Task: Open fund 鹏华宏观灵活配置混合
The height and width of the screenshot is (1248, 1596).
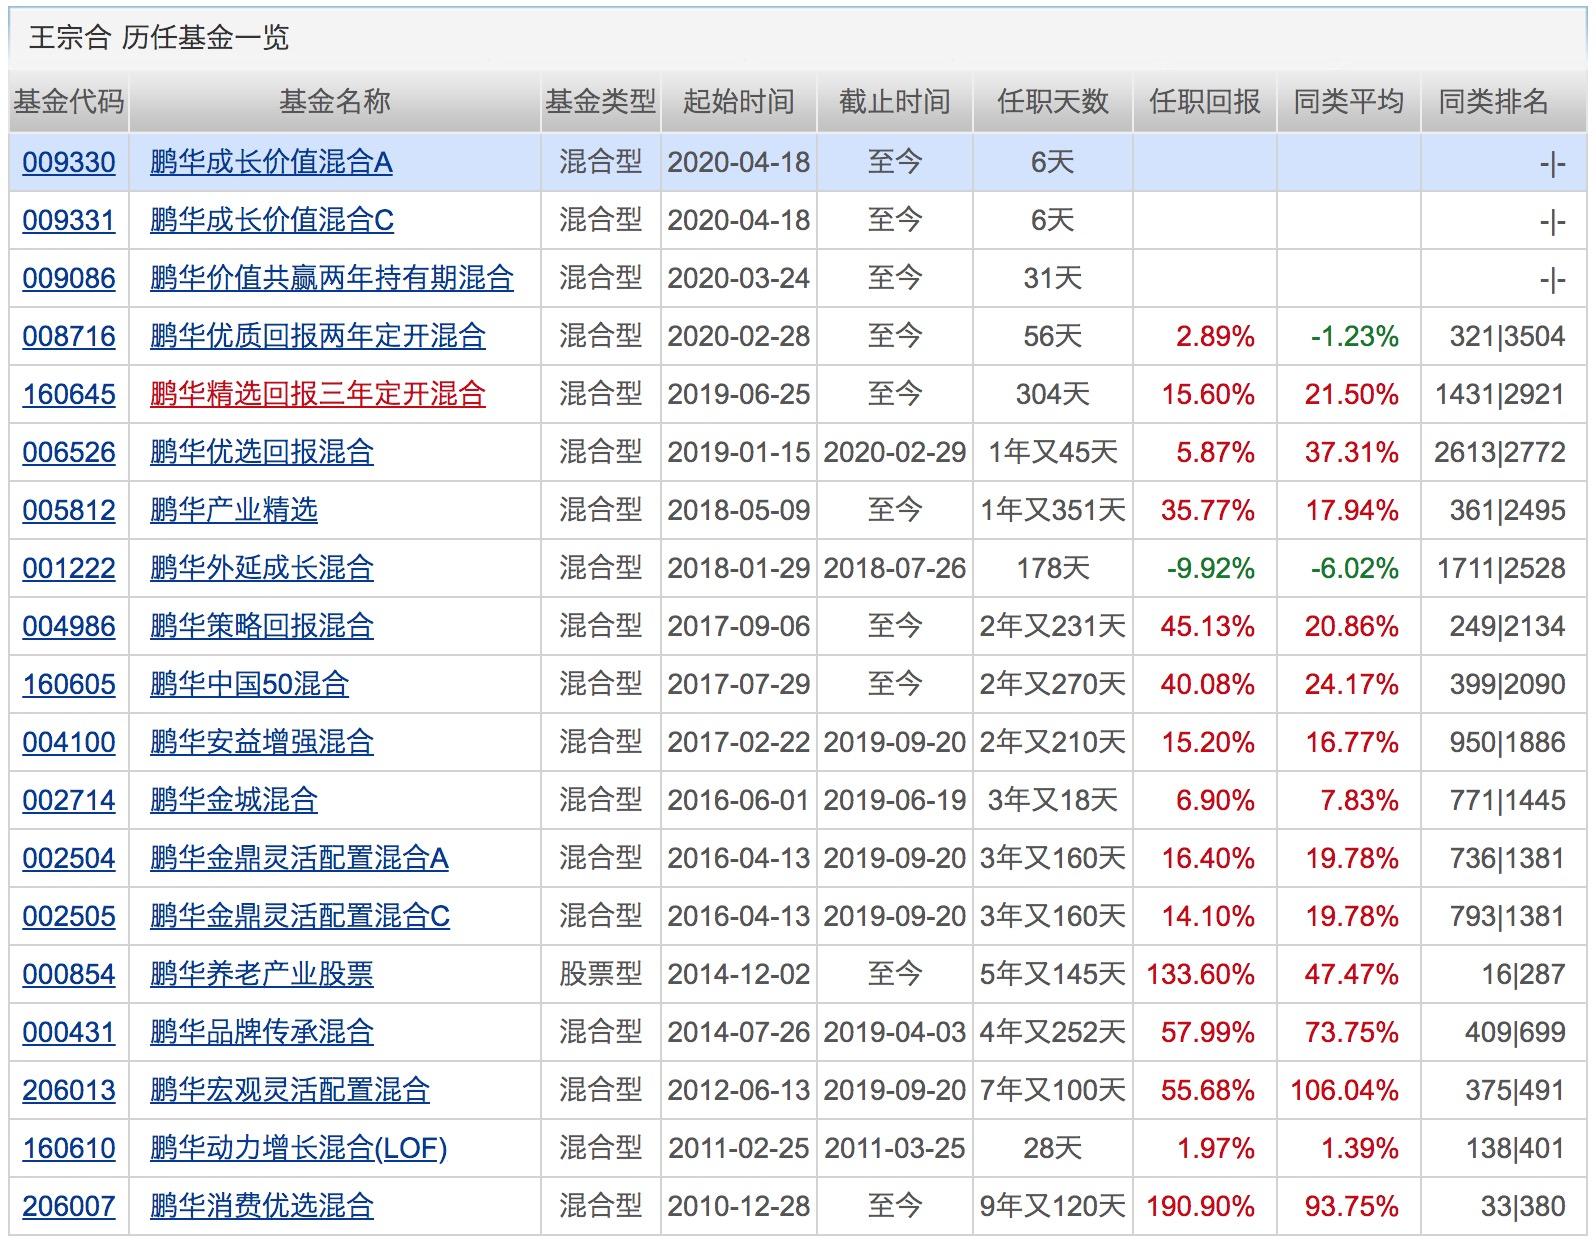Action: (290, 1090)
